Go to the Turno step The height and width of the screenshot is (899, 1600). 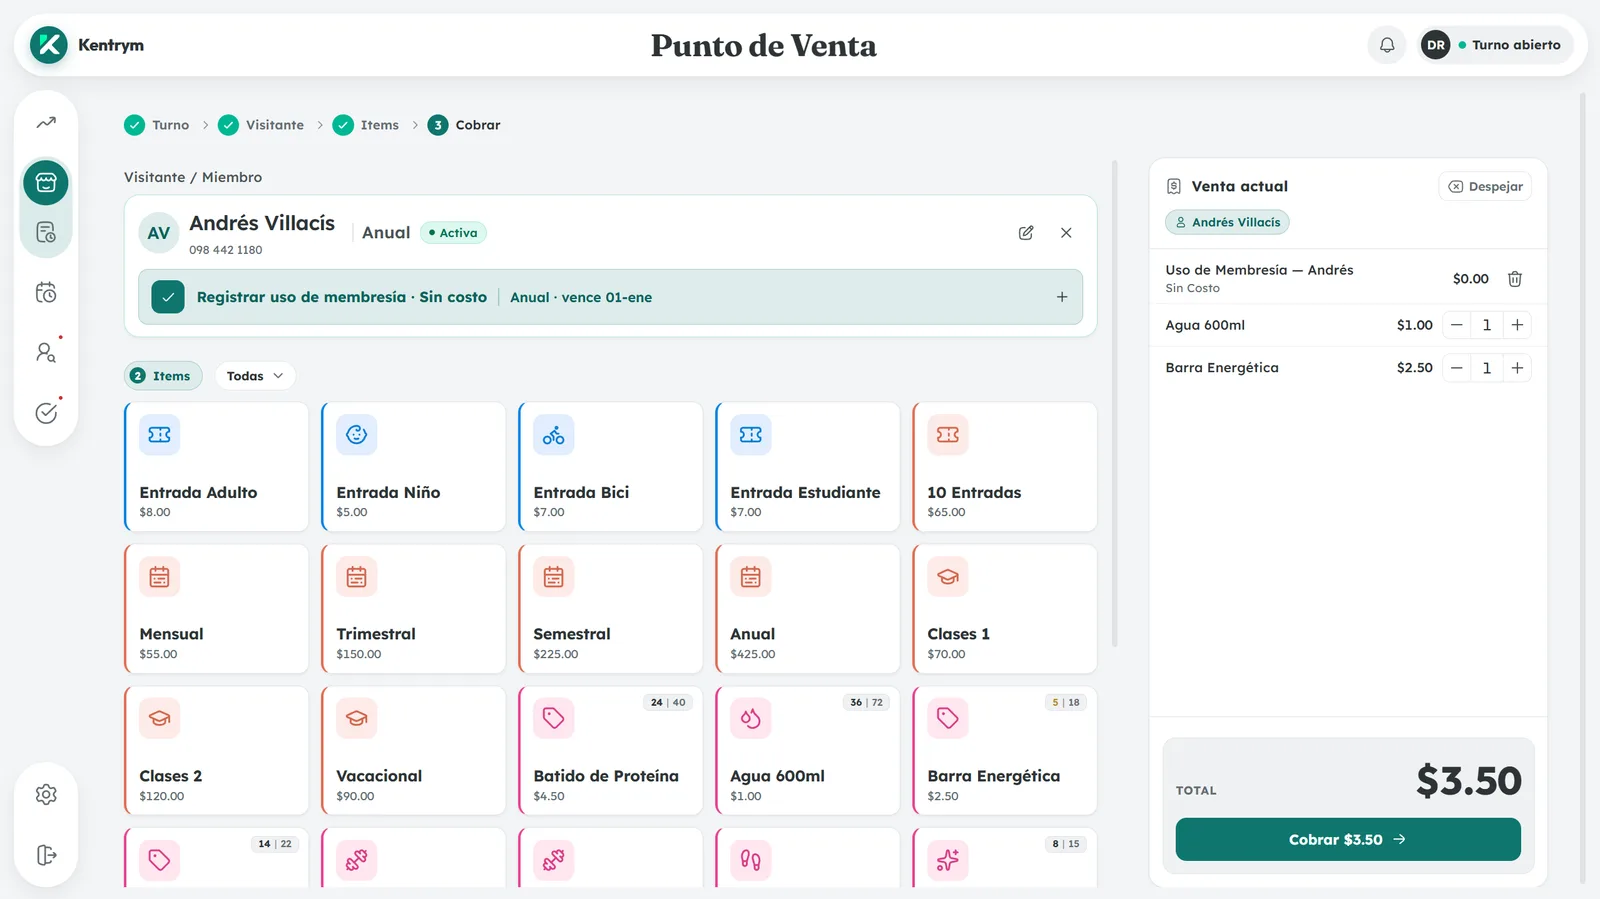[157, 125]
